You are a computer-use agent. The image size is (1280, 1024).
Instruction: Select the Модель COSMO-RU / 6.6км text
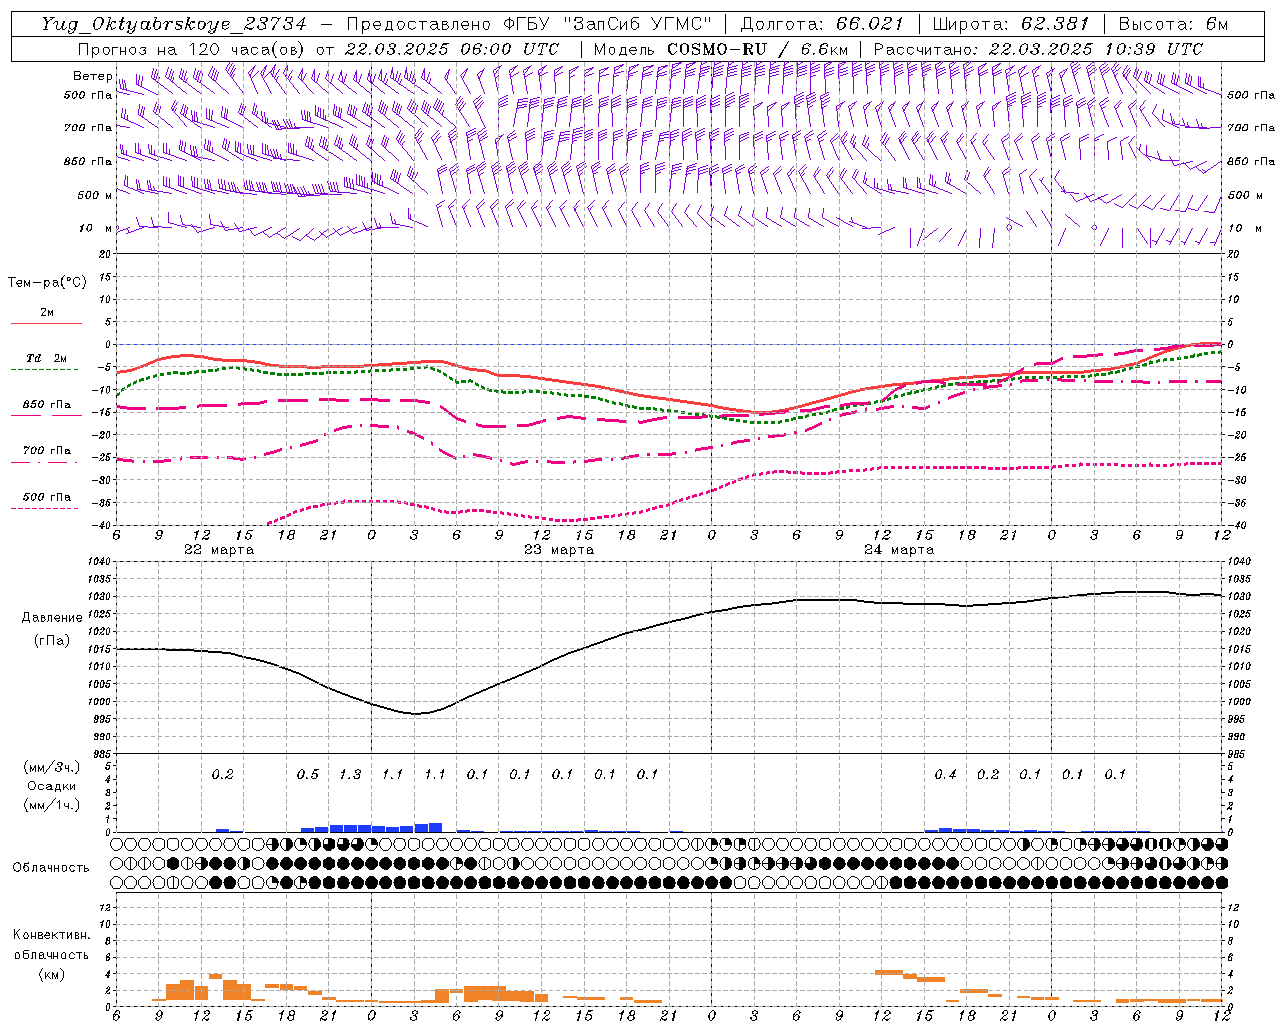721,49
